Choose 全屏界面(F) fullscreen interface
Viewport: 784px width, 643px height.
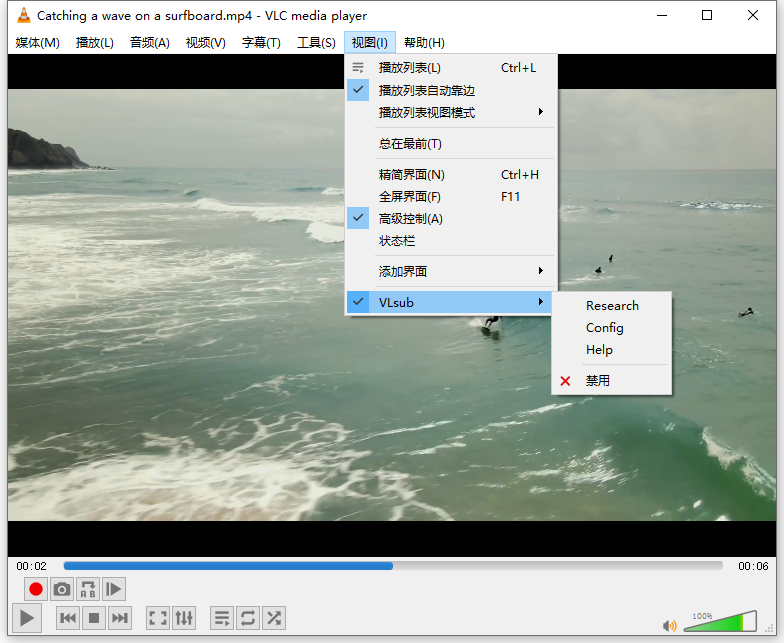pyautogui.click(x=450, y=196)
